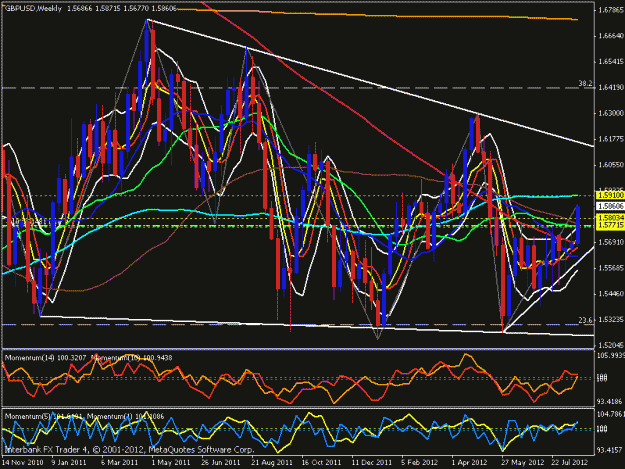The image size is (625, 469).
Task: Click the 14 Nov 2010 date label
Action: [x=22, y=463]
